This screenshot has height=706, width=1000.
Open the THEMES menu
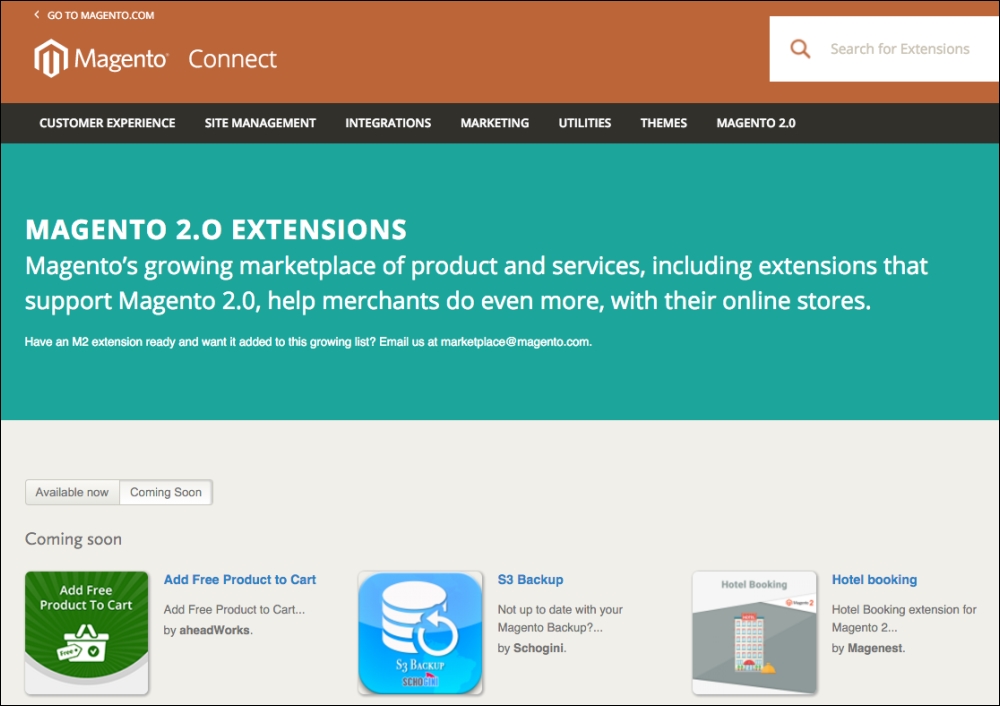click(x=663, y=123)
